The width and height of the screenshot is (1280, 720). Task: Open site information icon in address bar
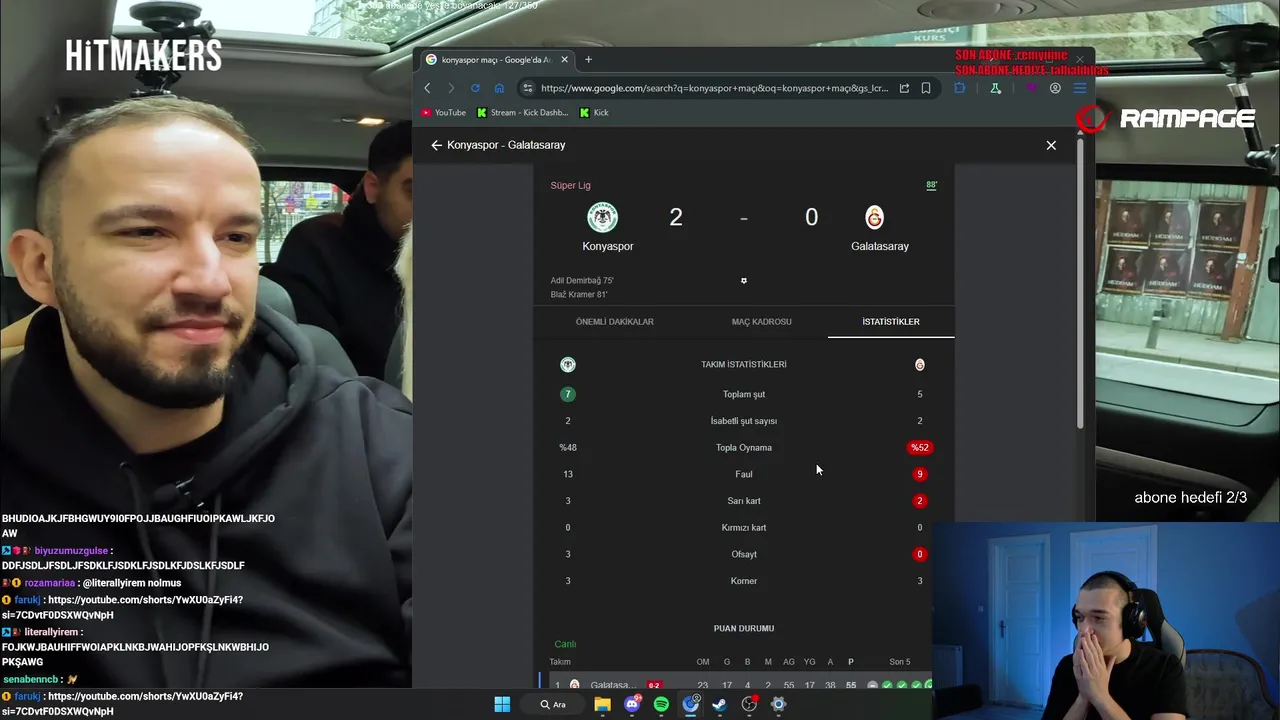pos(528,88)
